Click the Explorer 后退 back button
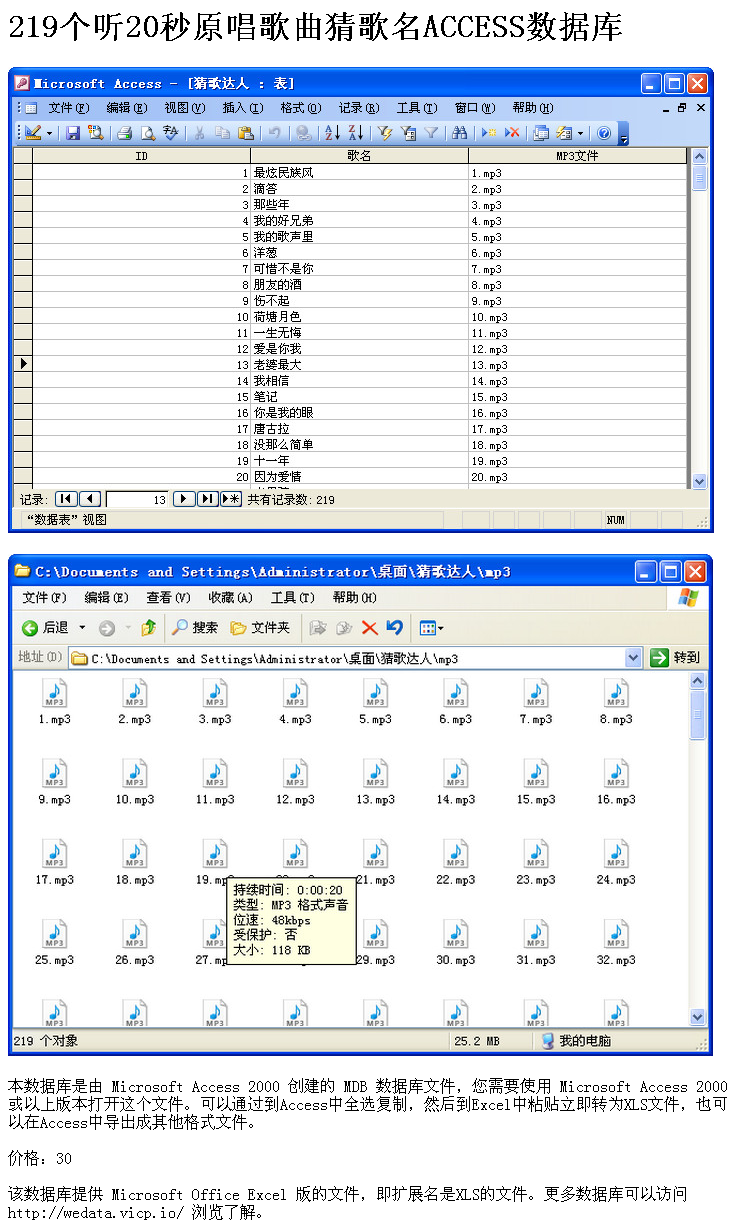The width and height of the screenshot is (736, 1220). click(x=47, y=628)
